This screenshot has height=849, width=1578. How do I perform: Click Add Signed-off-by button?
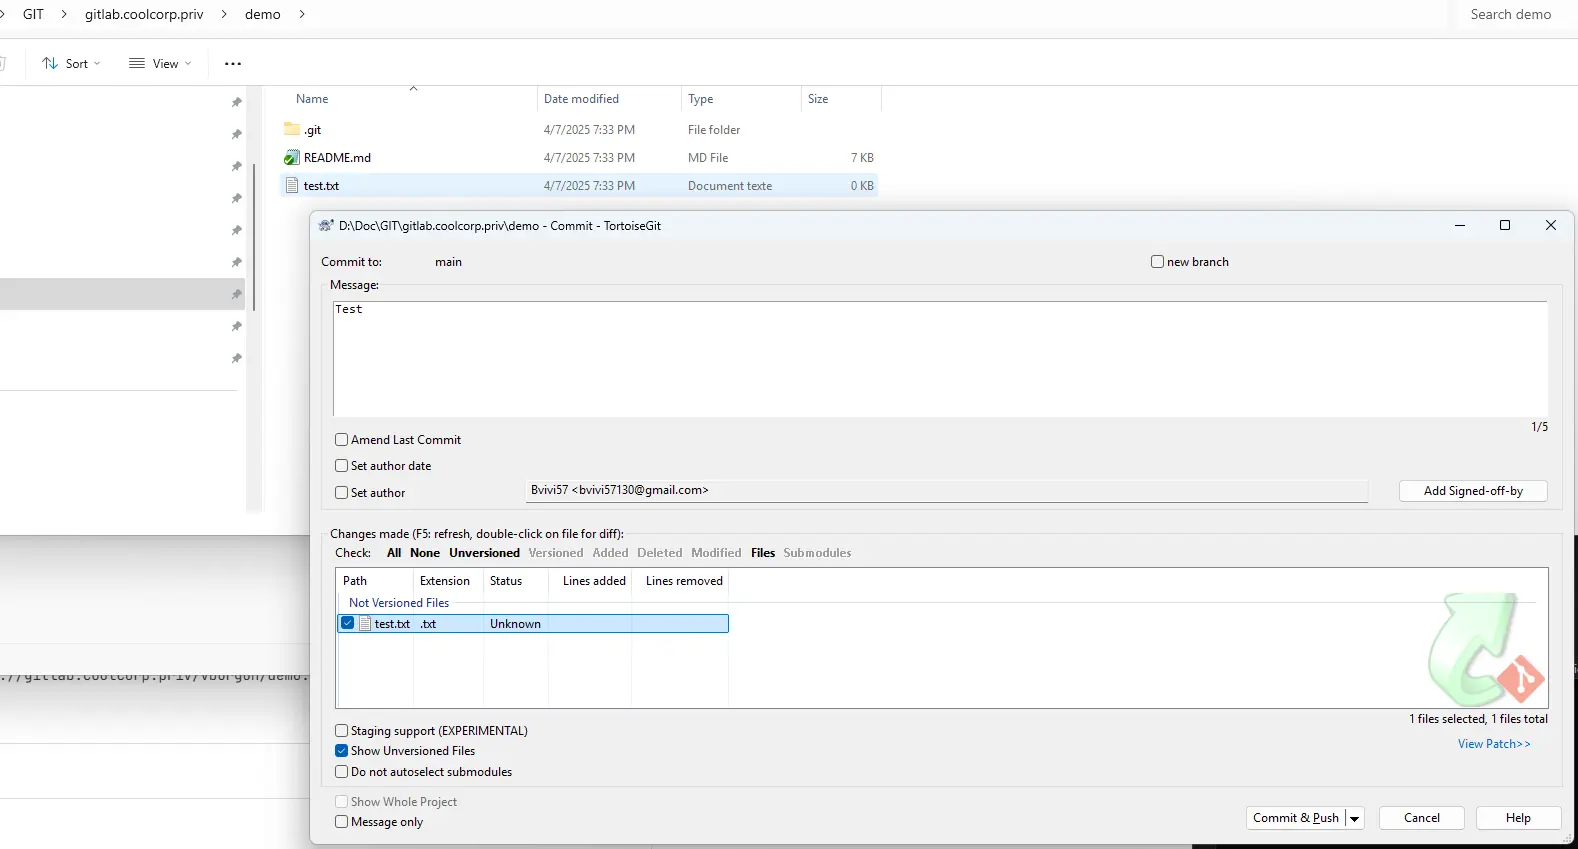[x=1473, y=491]
